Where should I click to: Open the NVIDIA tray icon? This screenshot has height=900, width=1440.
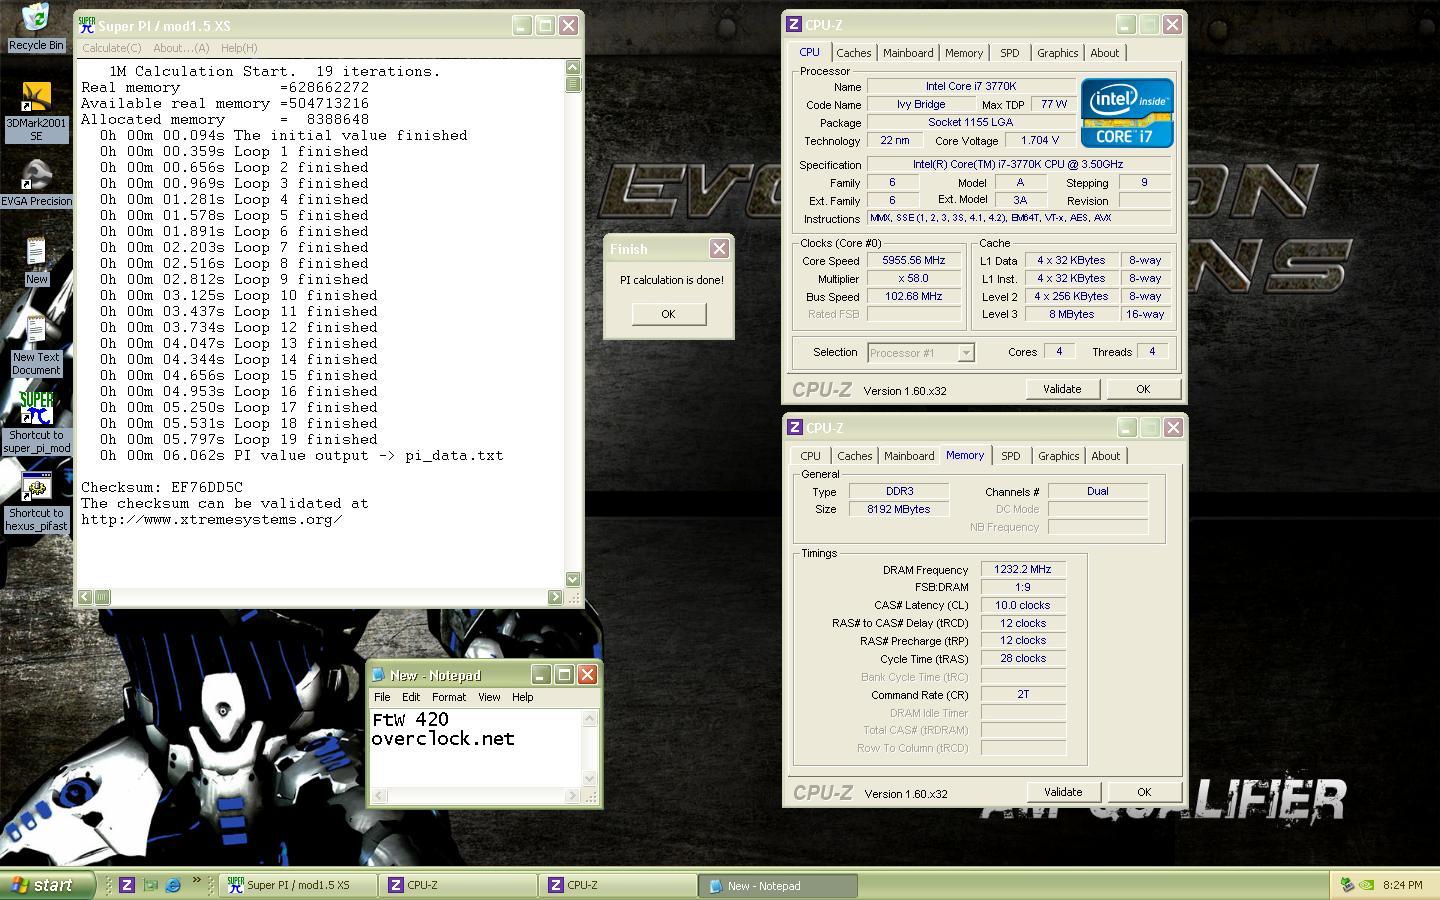[x=1367, y=885]
